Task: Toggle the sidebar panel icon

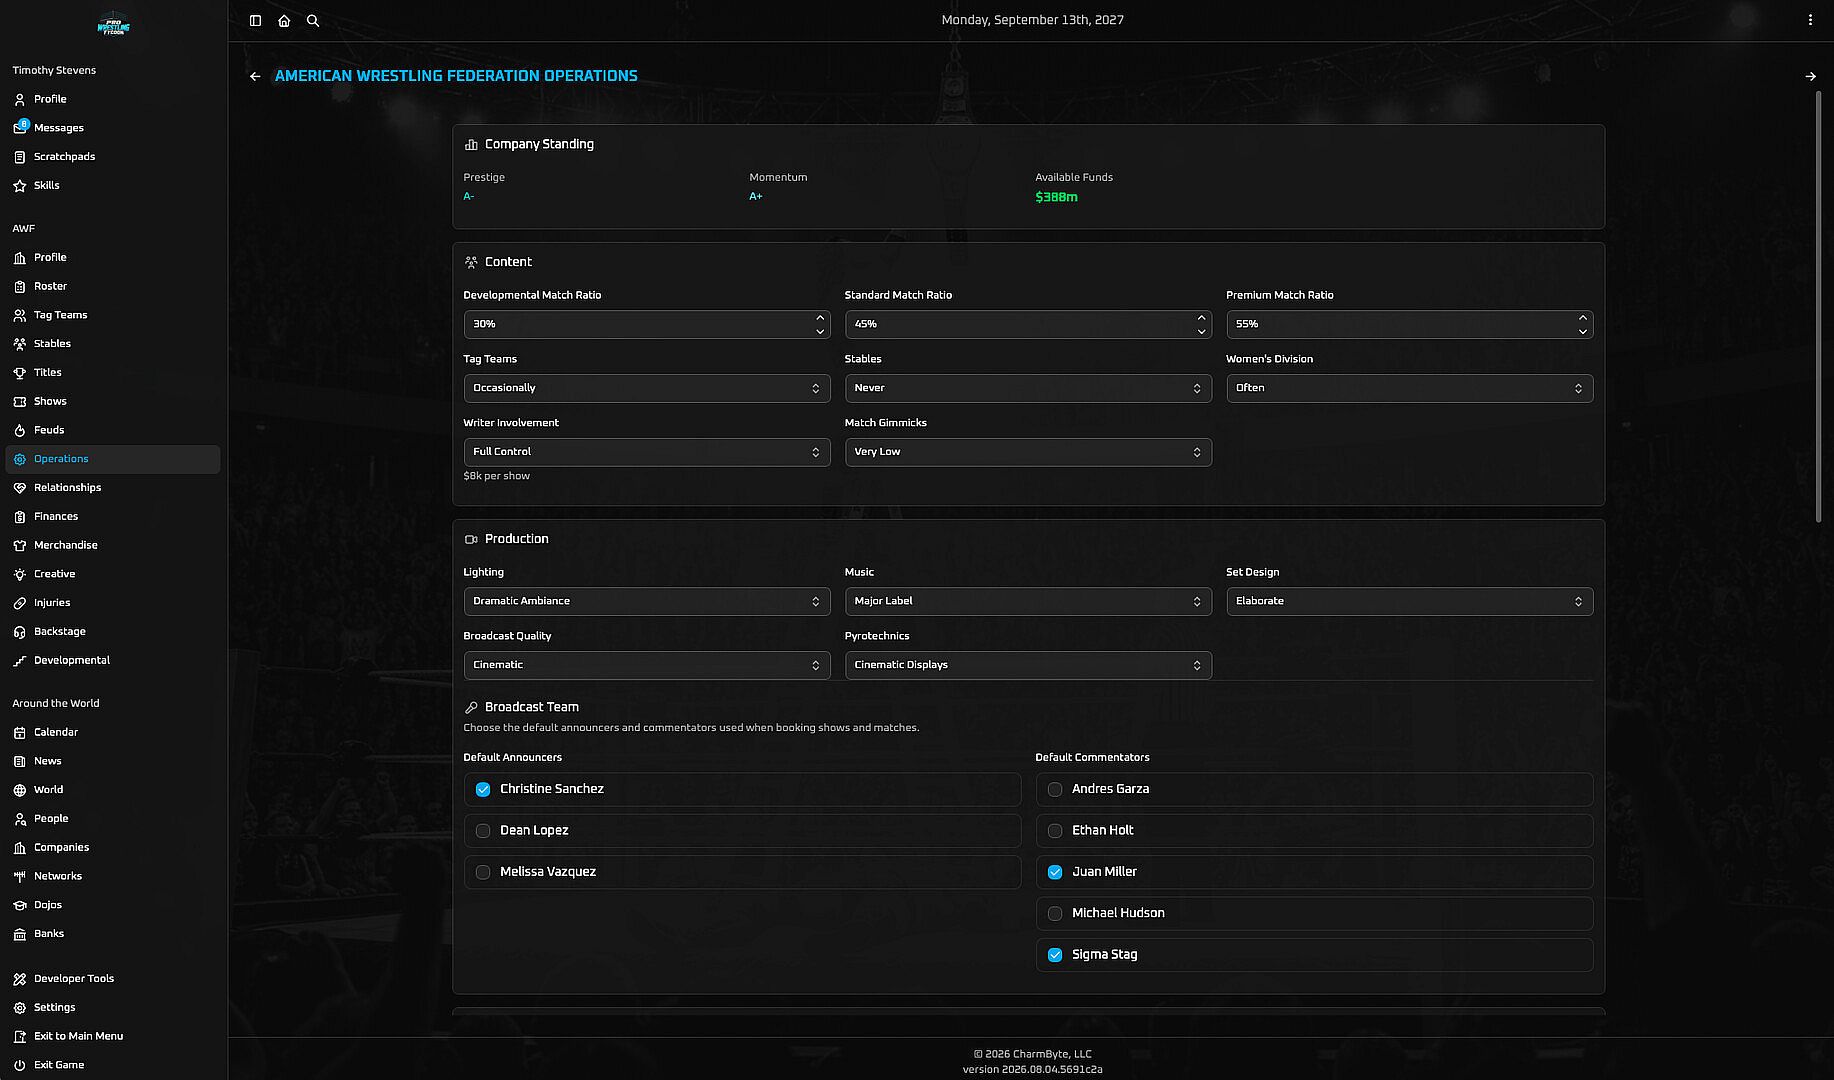Action: tap(255, 20)
